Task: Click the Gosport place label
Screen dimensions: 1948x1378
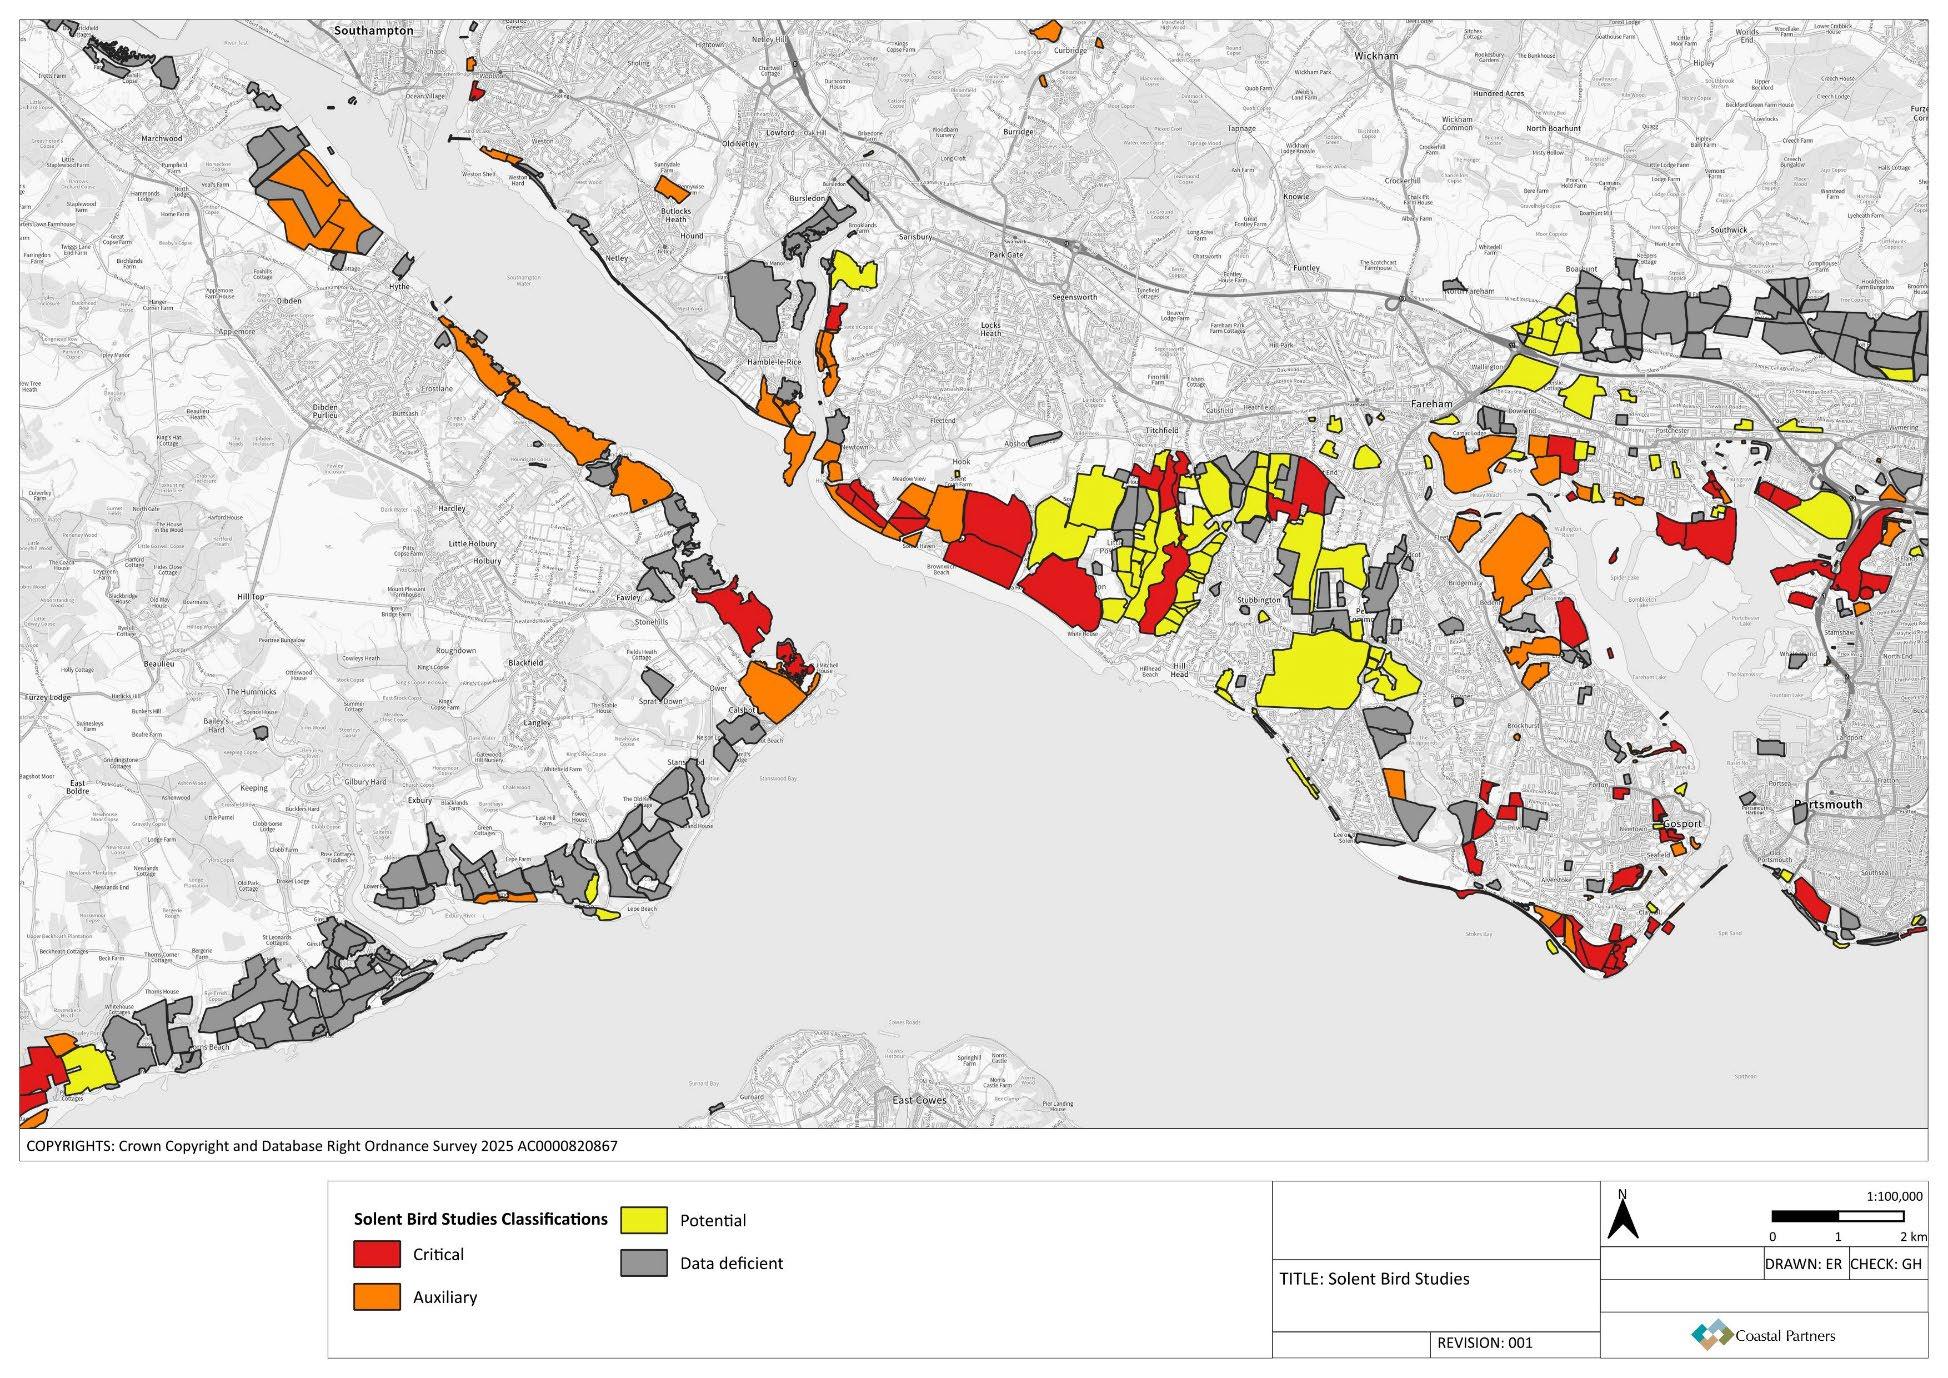Action: click(1682, 824)
